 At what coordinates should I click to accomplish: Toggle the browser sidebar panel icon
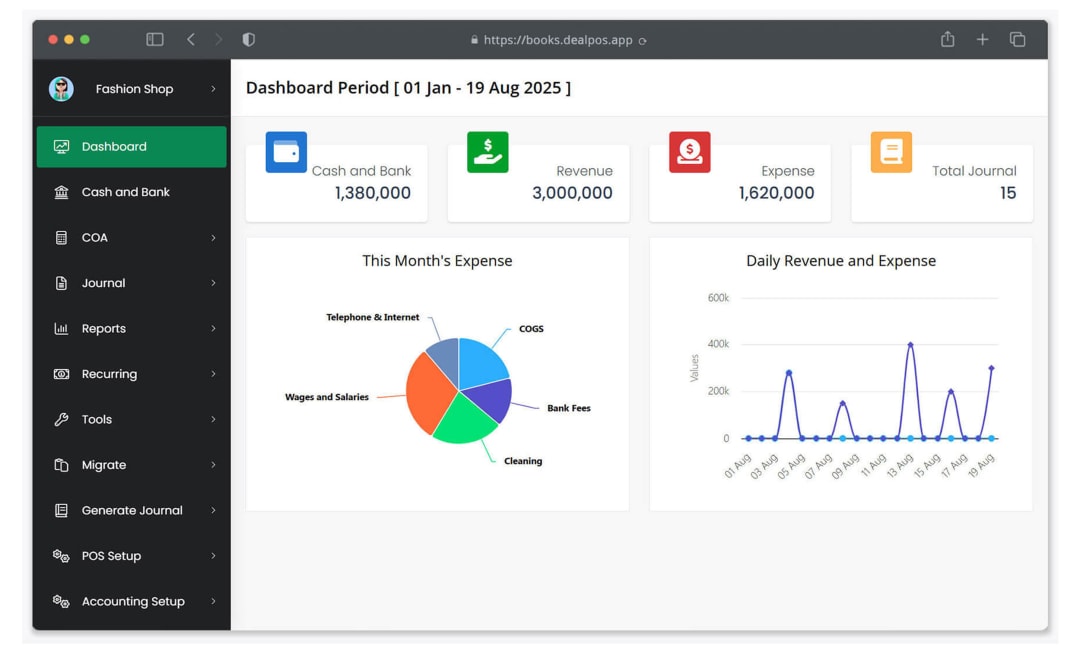(155, 39)
